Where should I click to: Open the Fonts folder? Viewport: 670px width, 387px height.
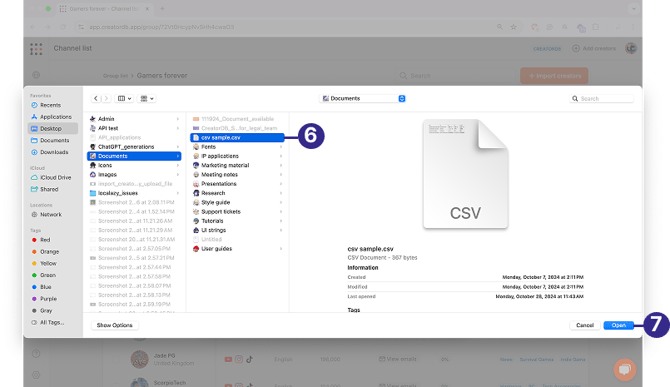click(237, 147)
